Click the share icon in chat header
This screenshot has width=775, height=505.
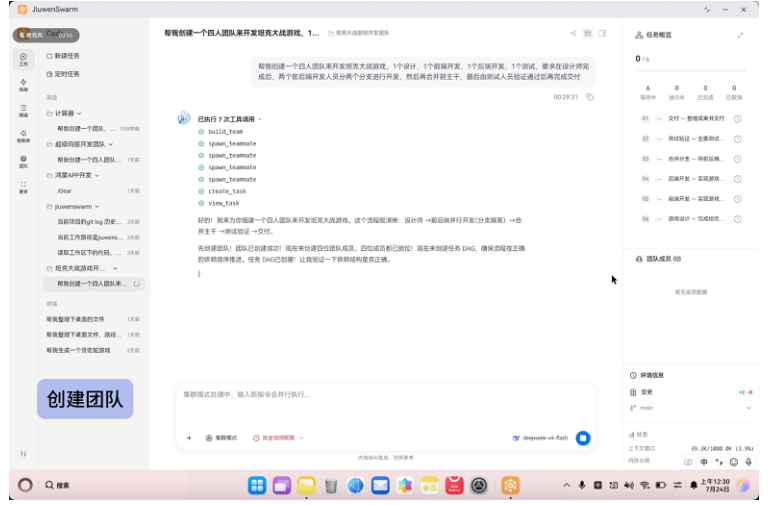click(573, 34)
